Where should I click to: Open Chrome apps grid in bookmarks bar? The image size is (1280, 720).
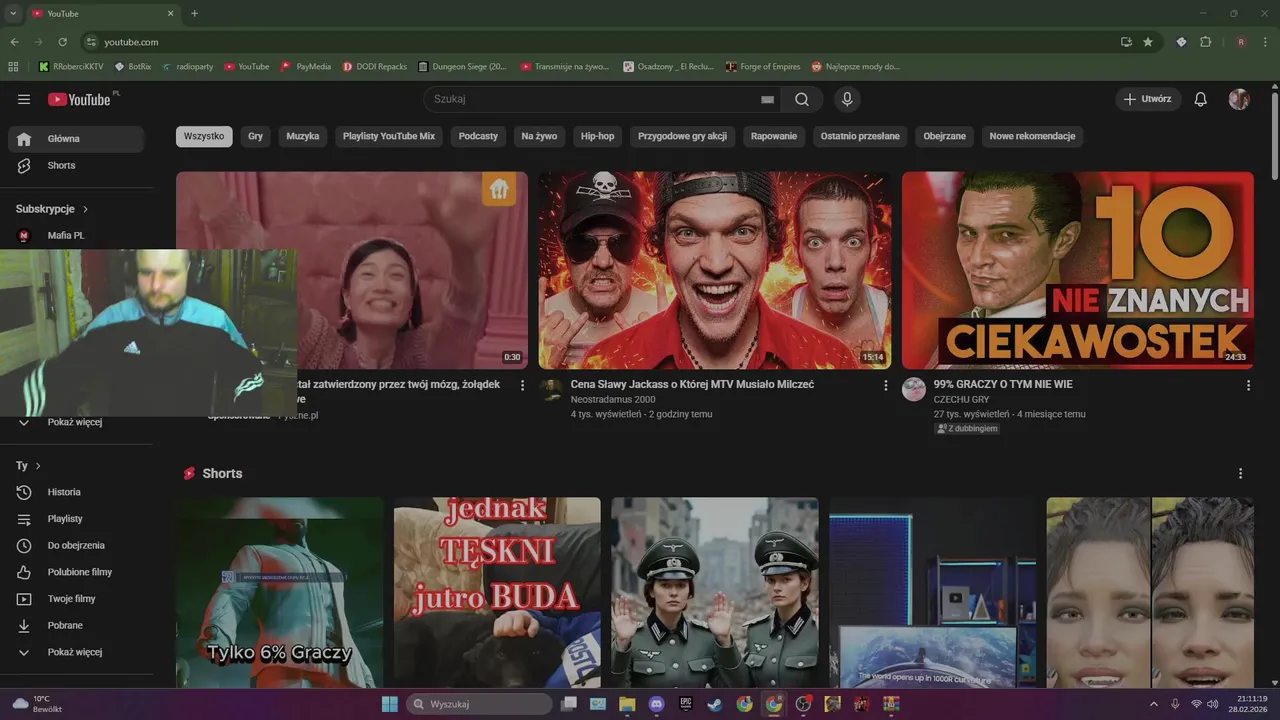(x=13, y=66)
